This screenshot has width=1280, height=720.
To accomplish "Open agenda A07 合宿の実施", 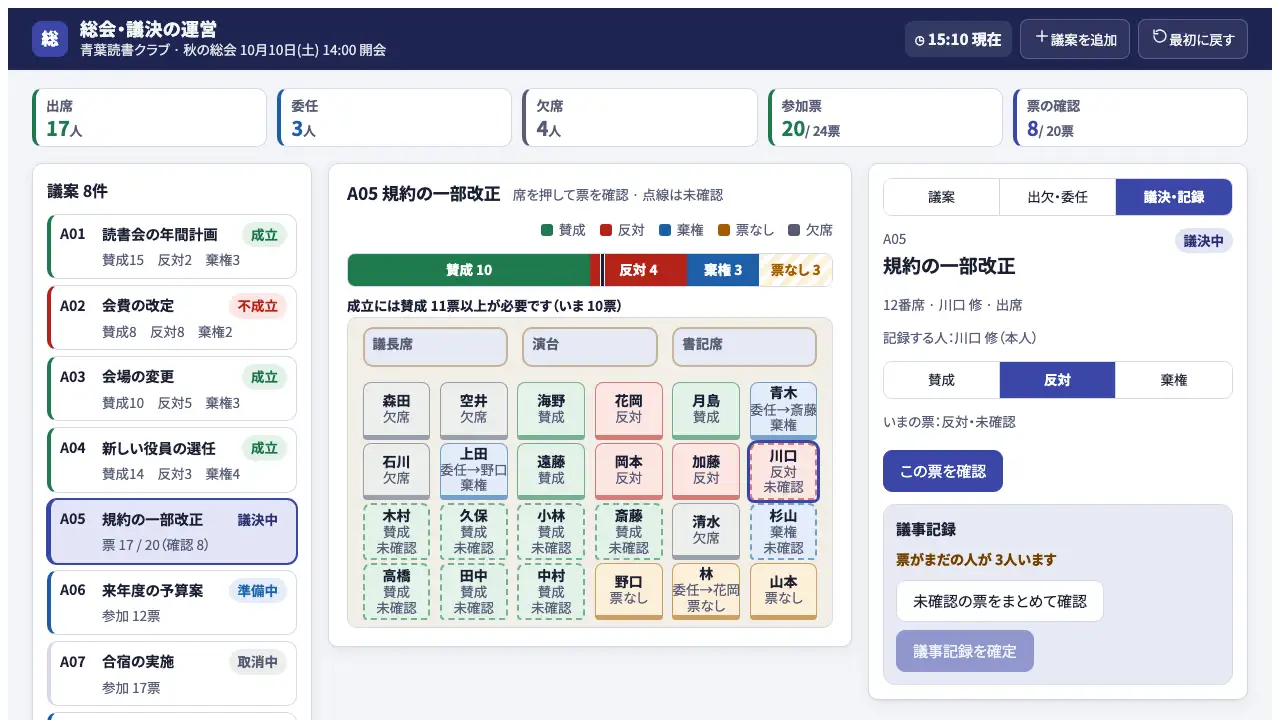I will coord(172,673).
